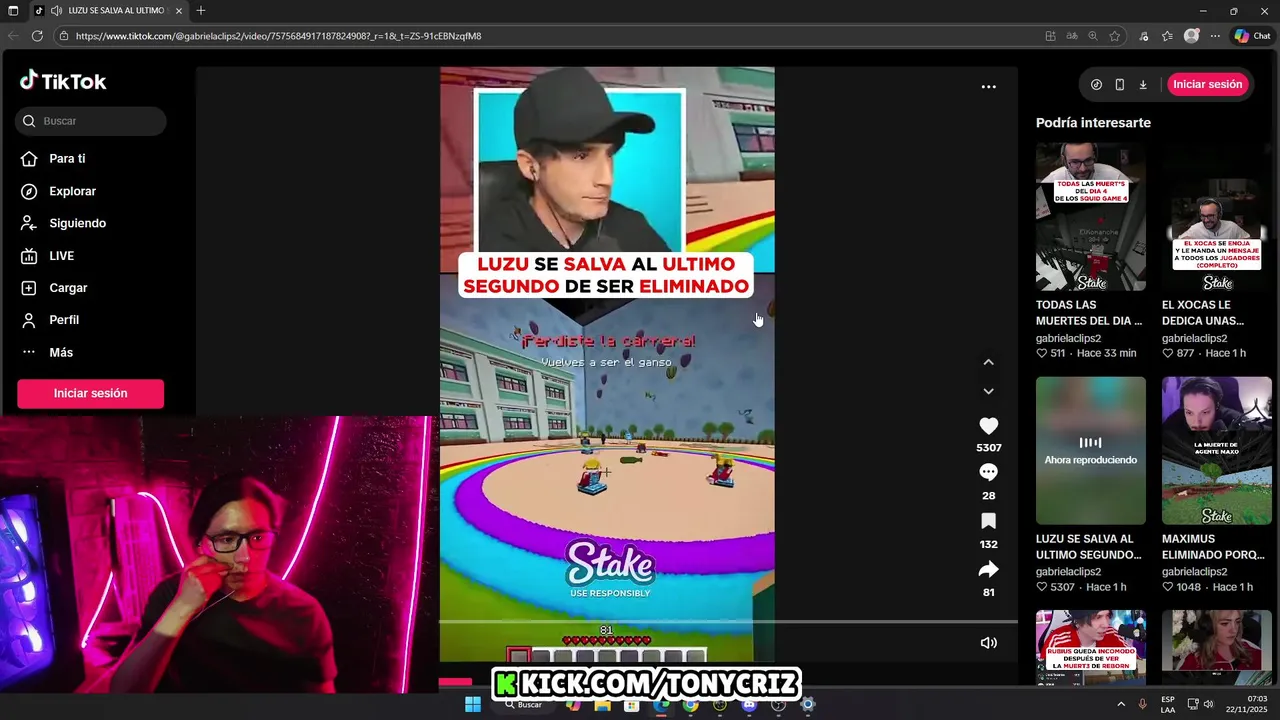Open the Rubius queda incomodo thumbnail
Viewport: 1280px width, 720px height.
pyautogui.click(x=1091, y=647)
